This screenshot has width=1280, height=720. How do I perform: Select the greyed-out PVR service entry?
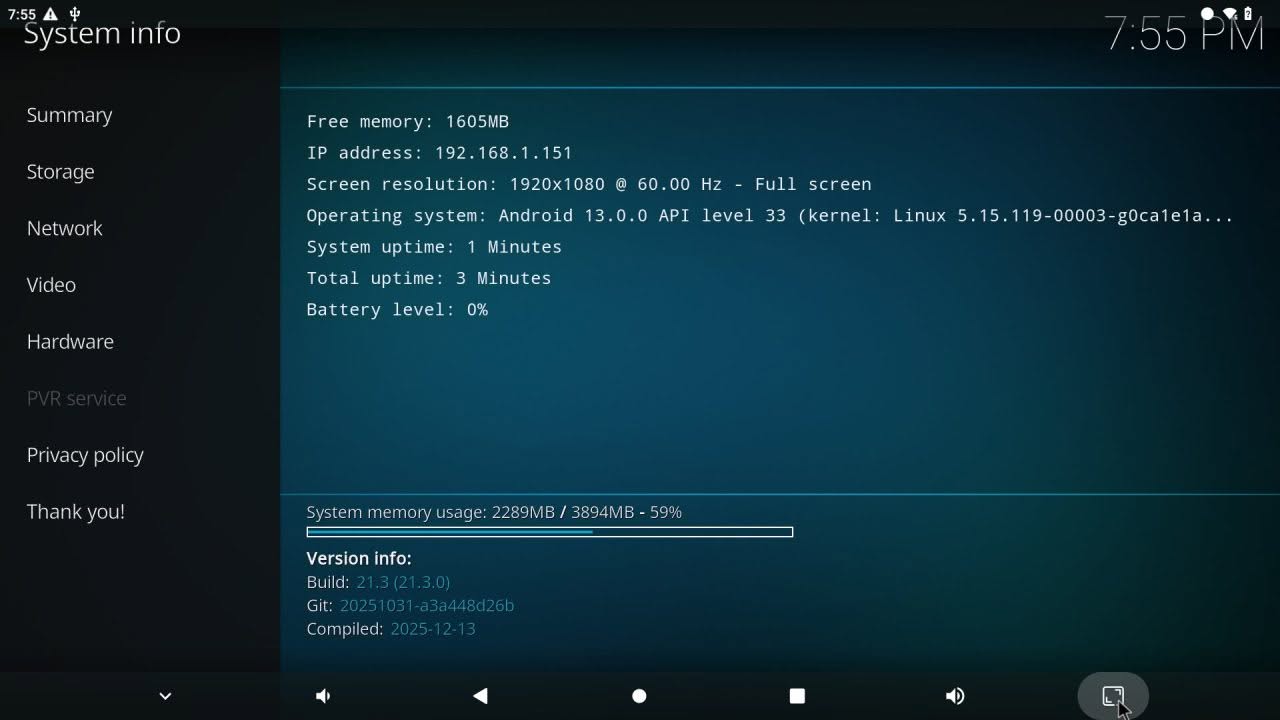[76, 398]
